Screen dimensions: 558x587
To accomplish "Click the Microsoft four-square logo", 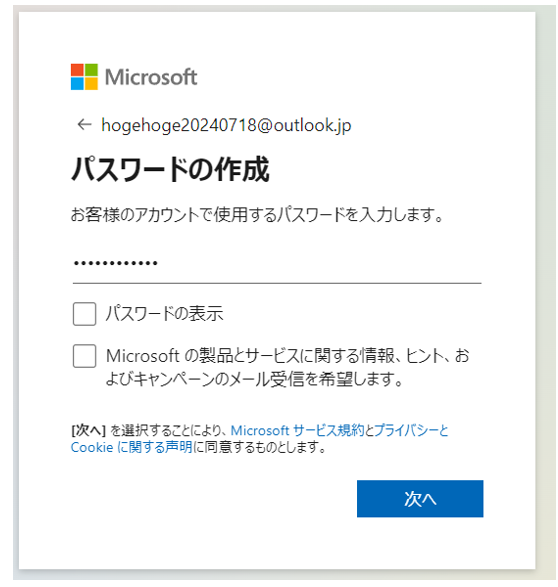I will pos(84,77).
